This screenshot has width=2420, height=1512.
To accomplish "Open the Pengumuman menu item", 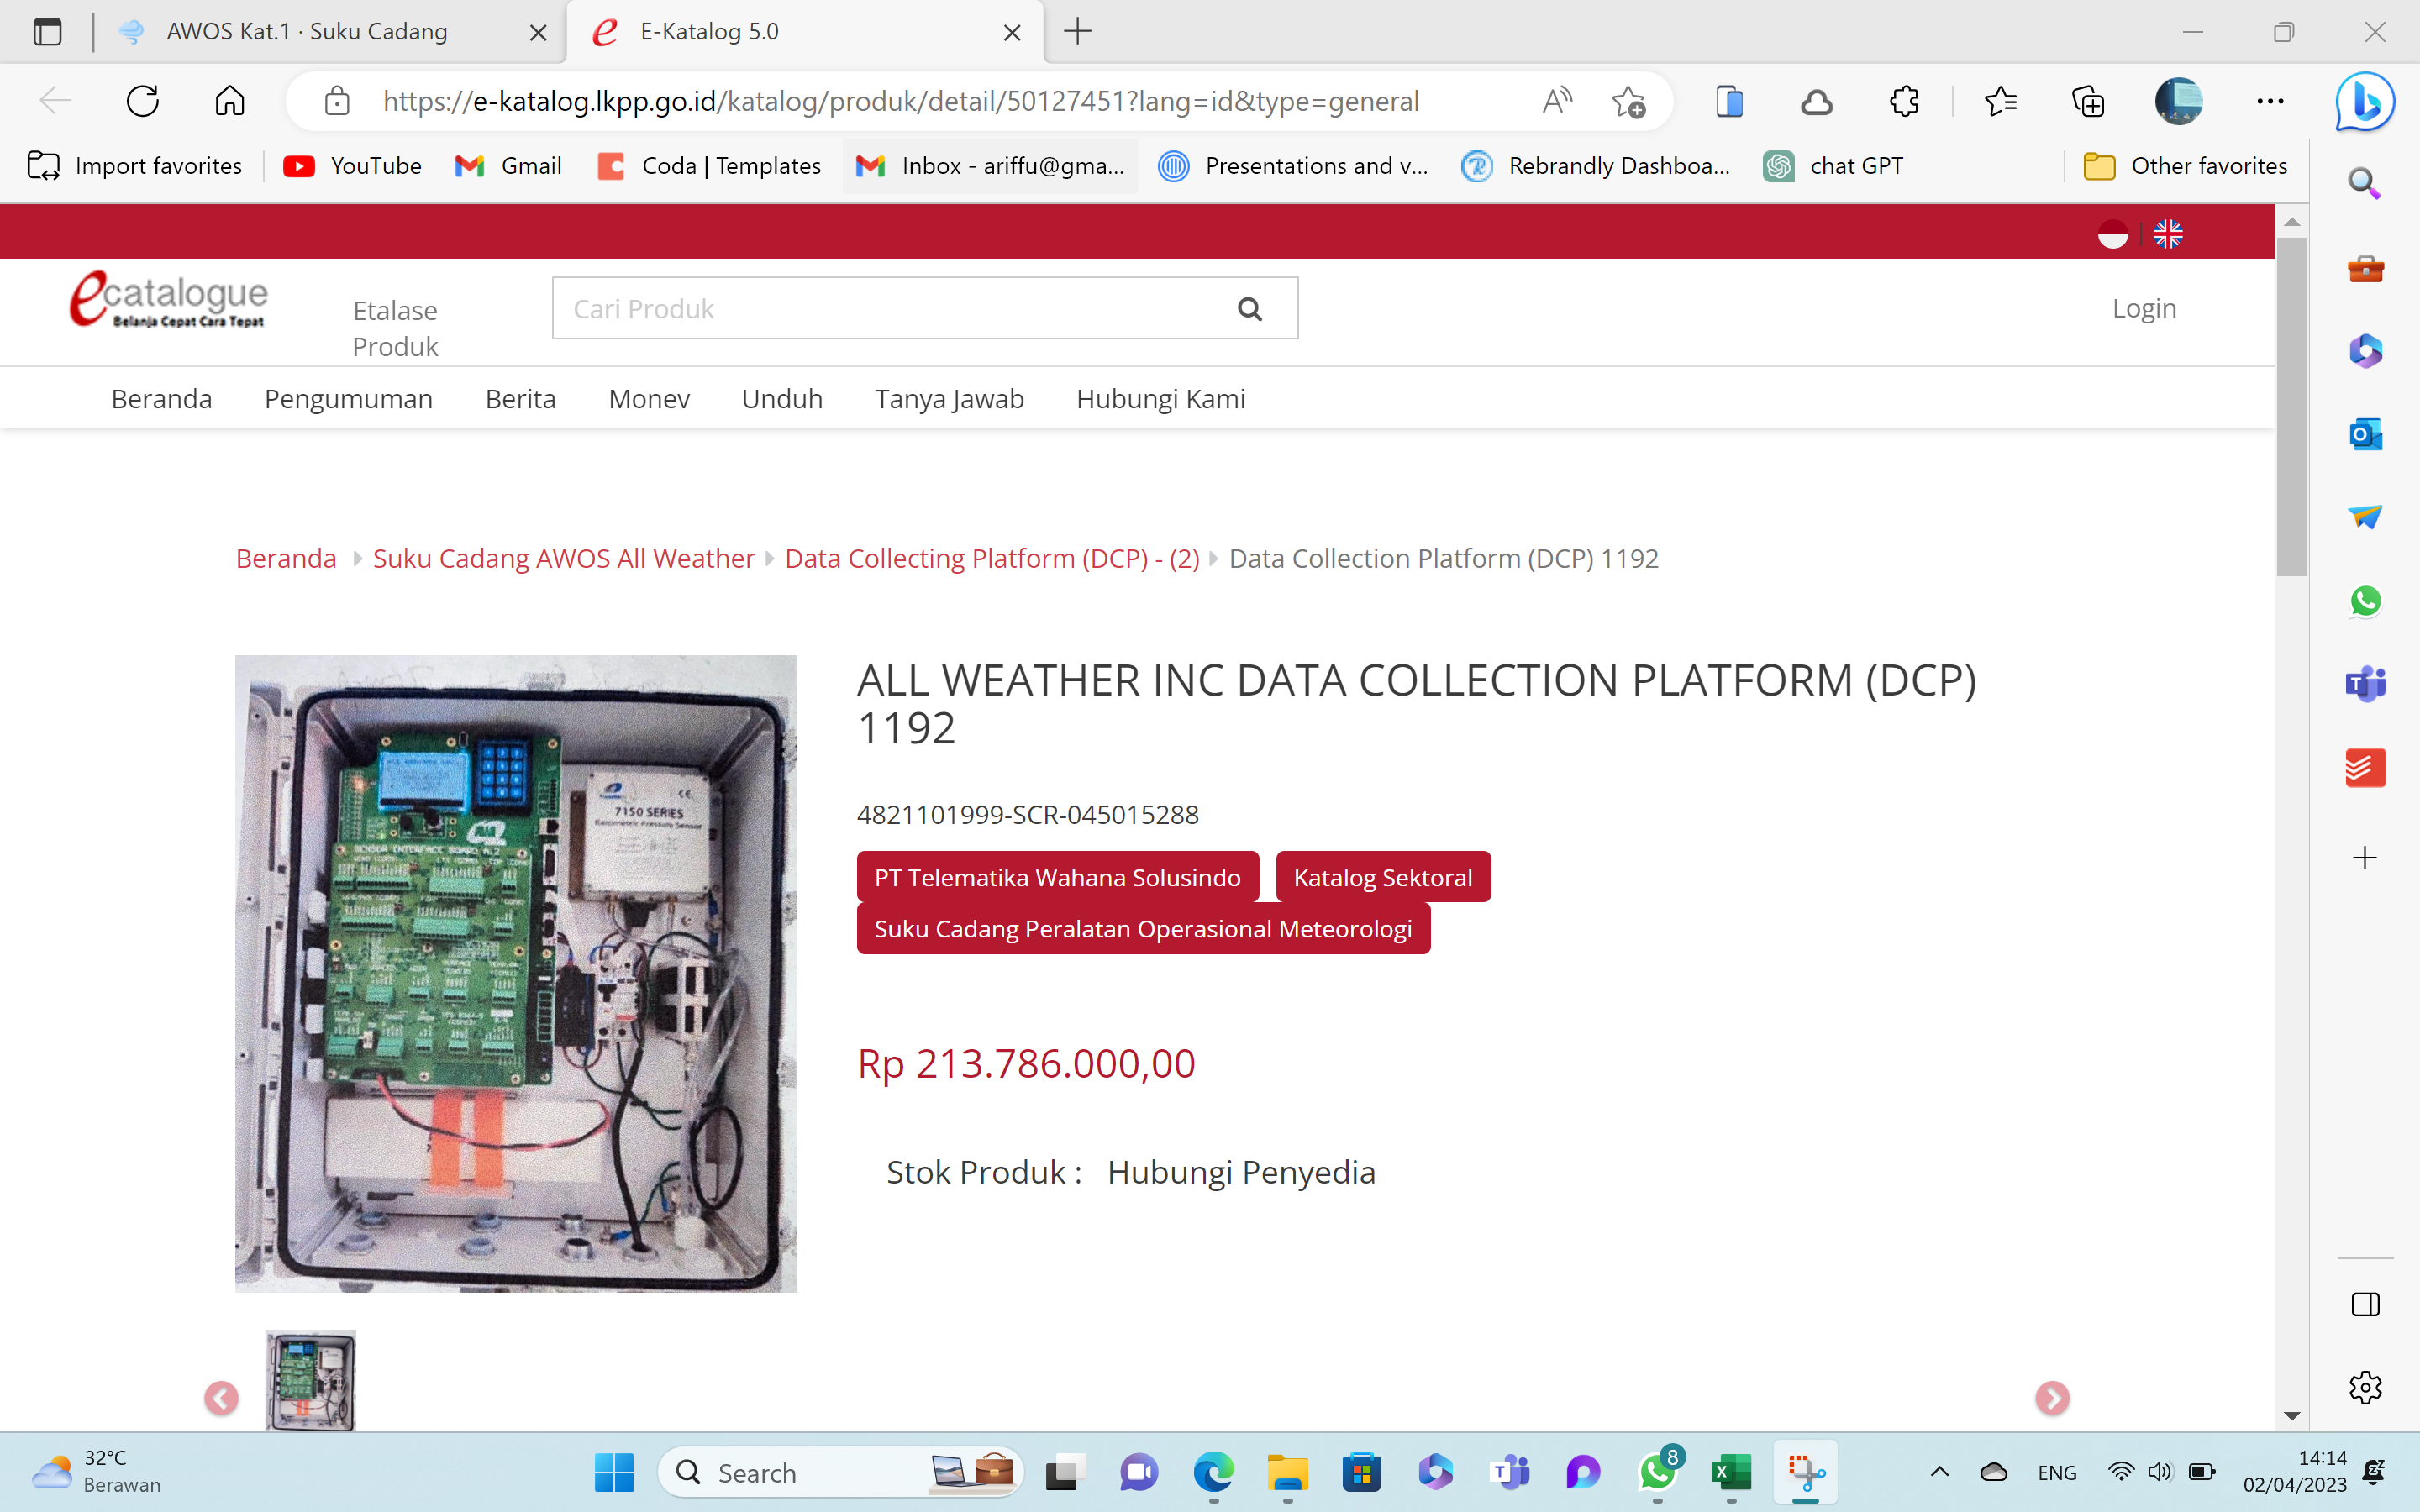I will coord(348,399).
